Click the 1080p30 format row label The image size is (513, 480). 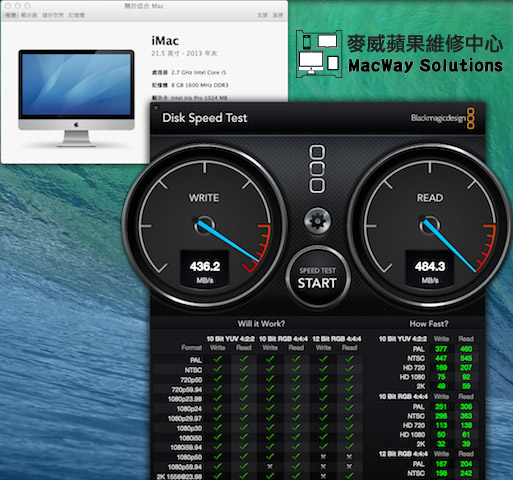click(x=189, y=428)
